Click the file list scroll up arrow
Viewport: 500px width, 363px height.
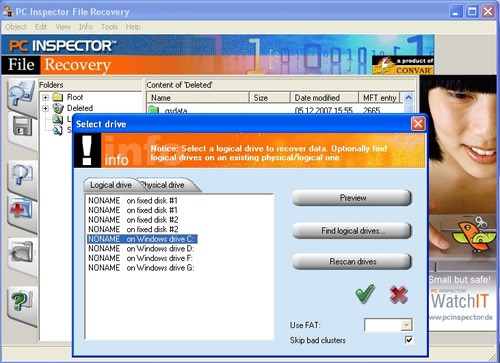click(x=409, y=98)
